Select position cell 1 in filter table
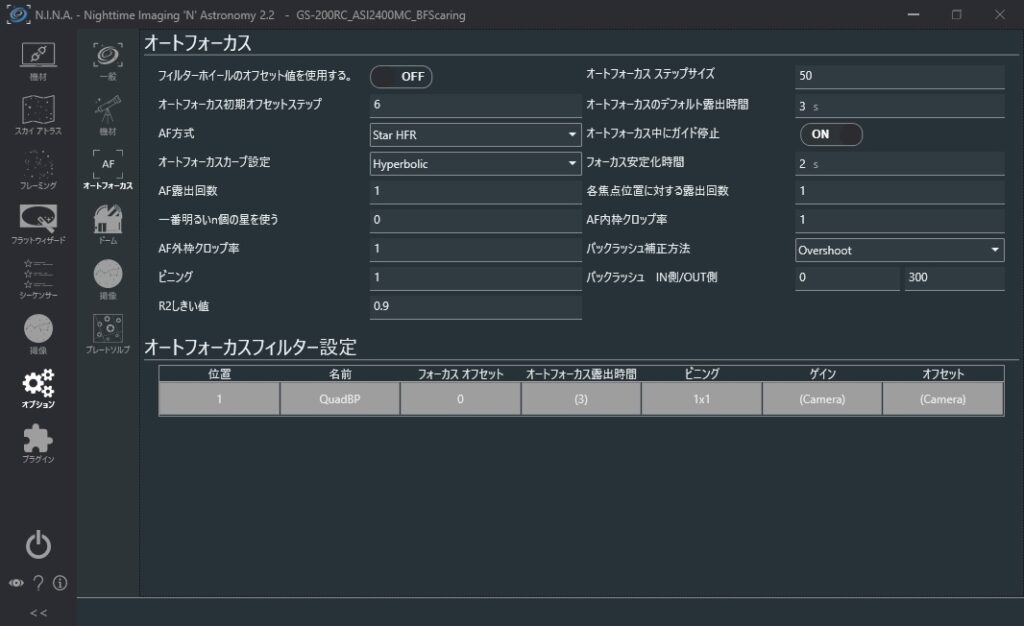The height and width of the screenshot is (626, 1024). 219,399
